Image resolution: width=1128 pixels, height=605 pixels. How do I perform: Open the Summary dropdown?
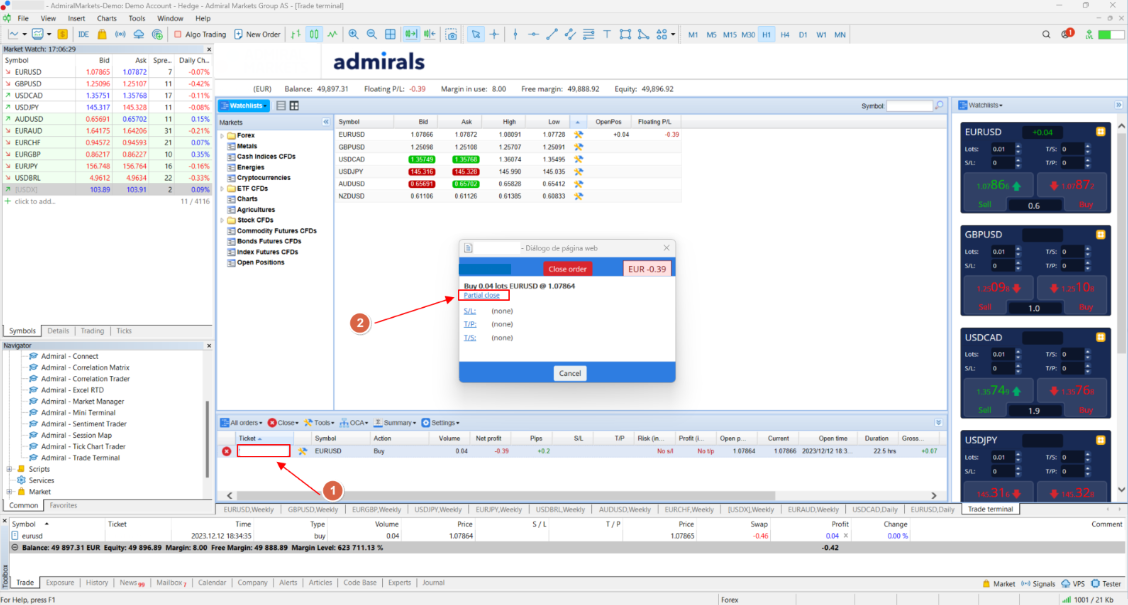[395, 423]
